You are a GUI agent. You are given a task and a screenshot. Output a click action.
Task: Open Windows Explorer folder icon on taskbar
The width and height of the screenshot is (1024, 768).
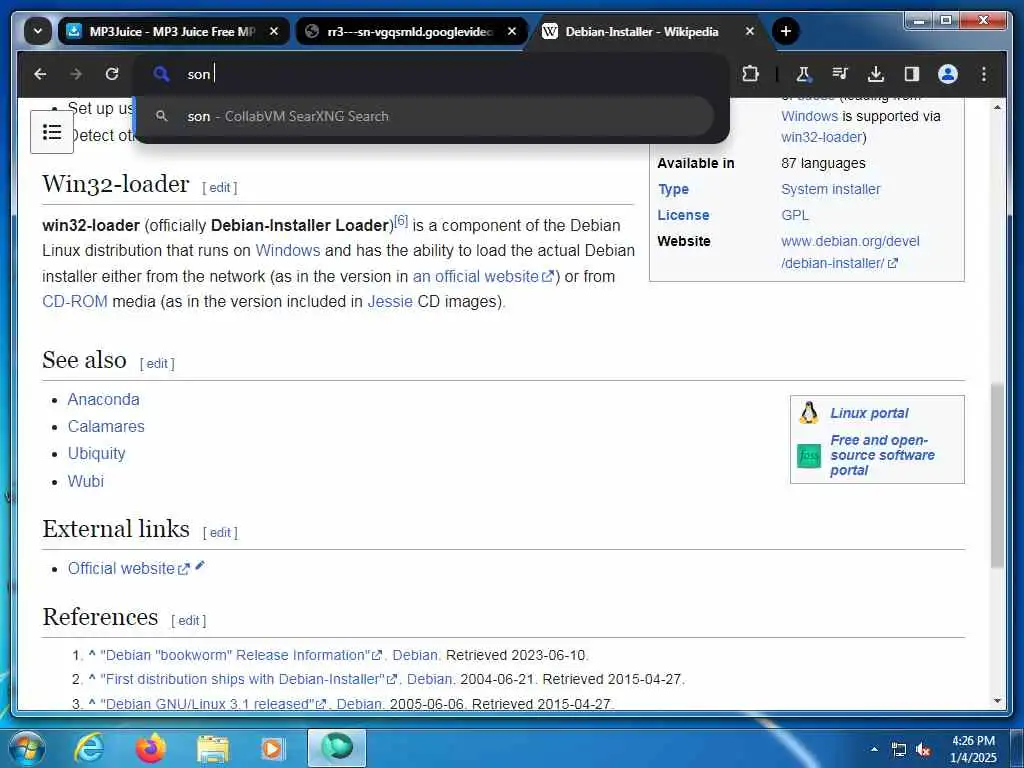[x=213, y=750]
